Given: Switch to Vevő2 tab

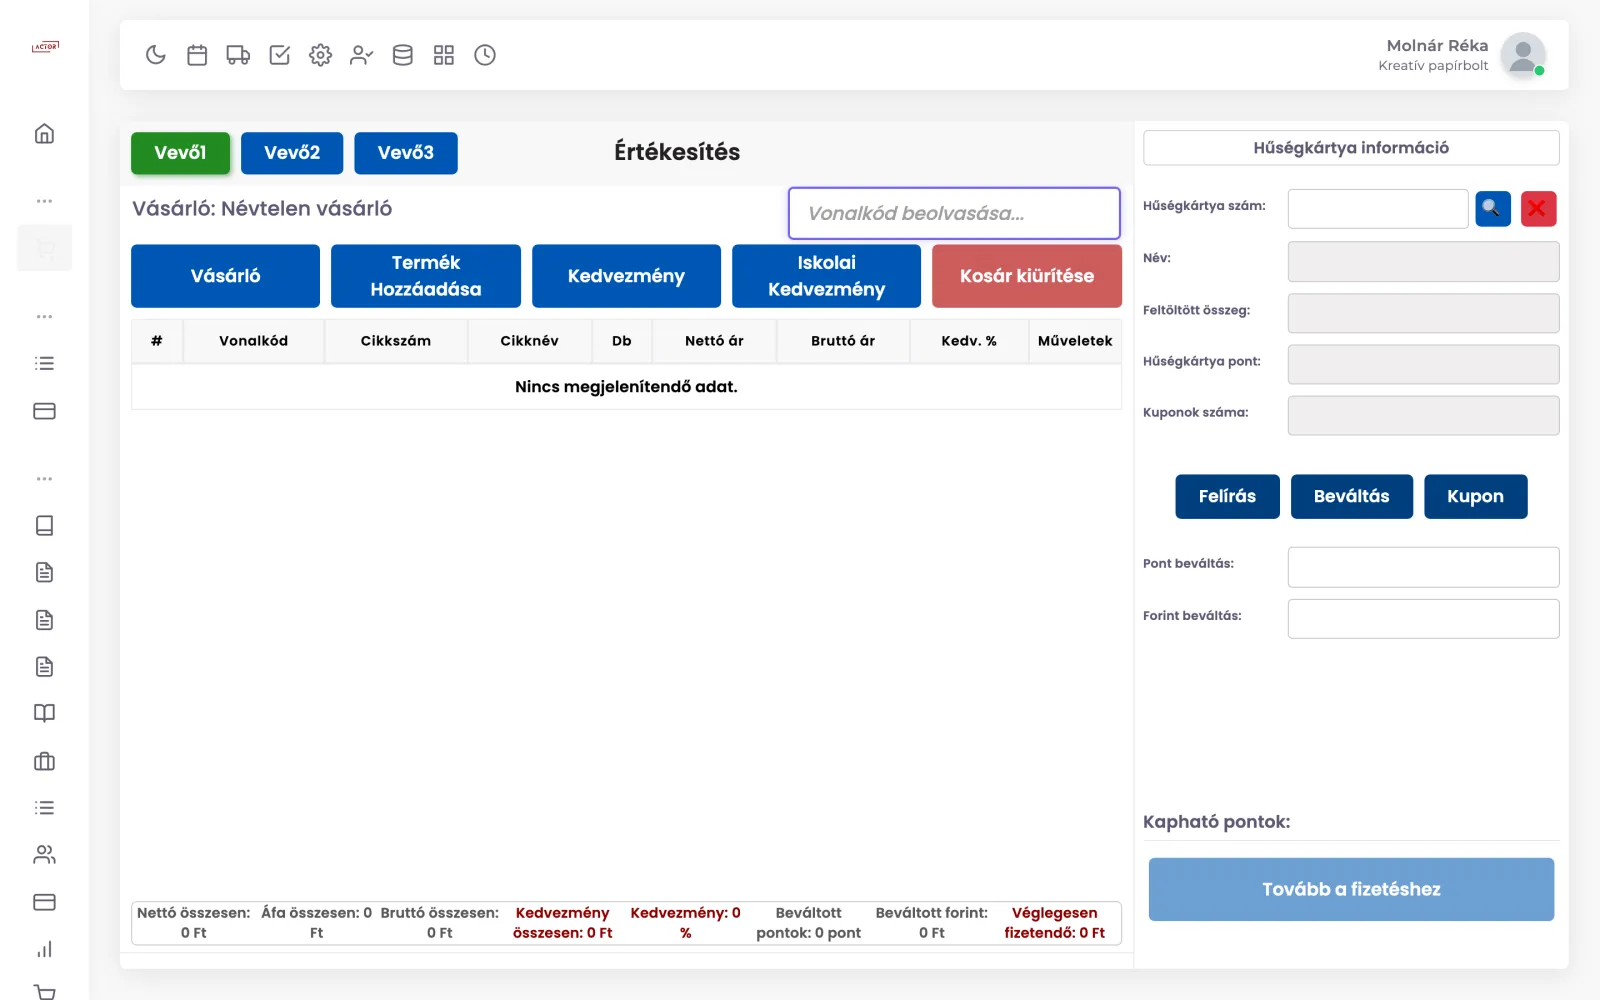Looking at the screenshot, I should click(x=292, y=153).
